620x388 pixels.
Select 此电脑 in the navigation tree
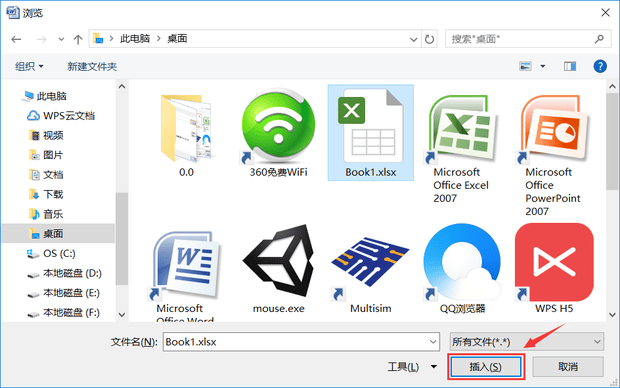coord(51,96)
